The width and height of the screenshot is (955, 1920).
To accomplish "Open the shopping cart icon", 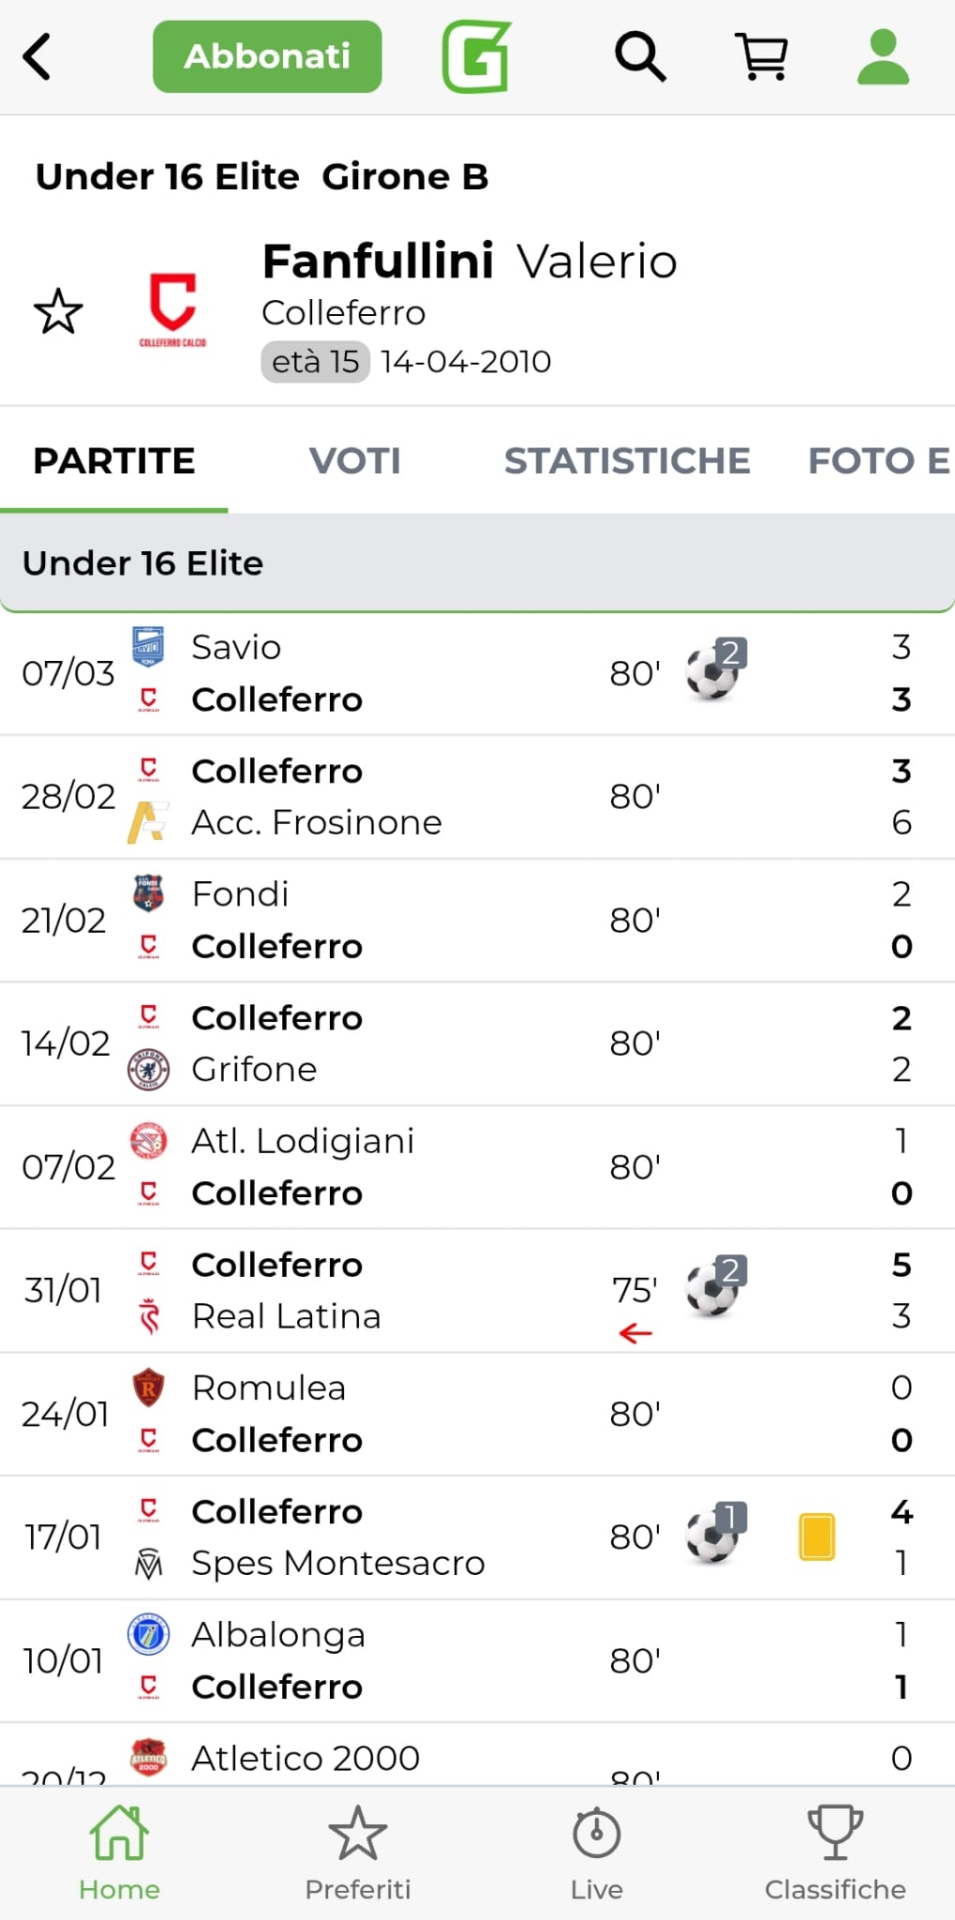I will (x=762, y=56).
